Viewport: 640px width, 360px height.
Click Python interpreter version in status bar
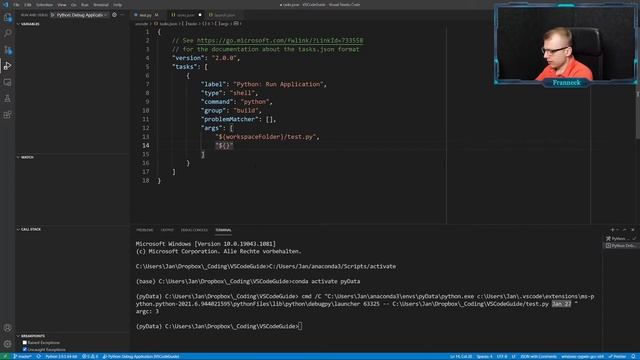coord(61,356)
